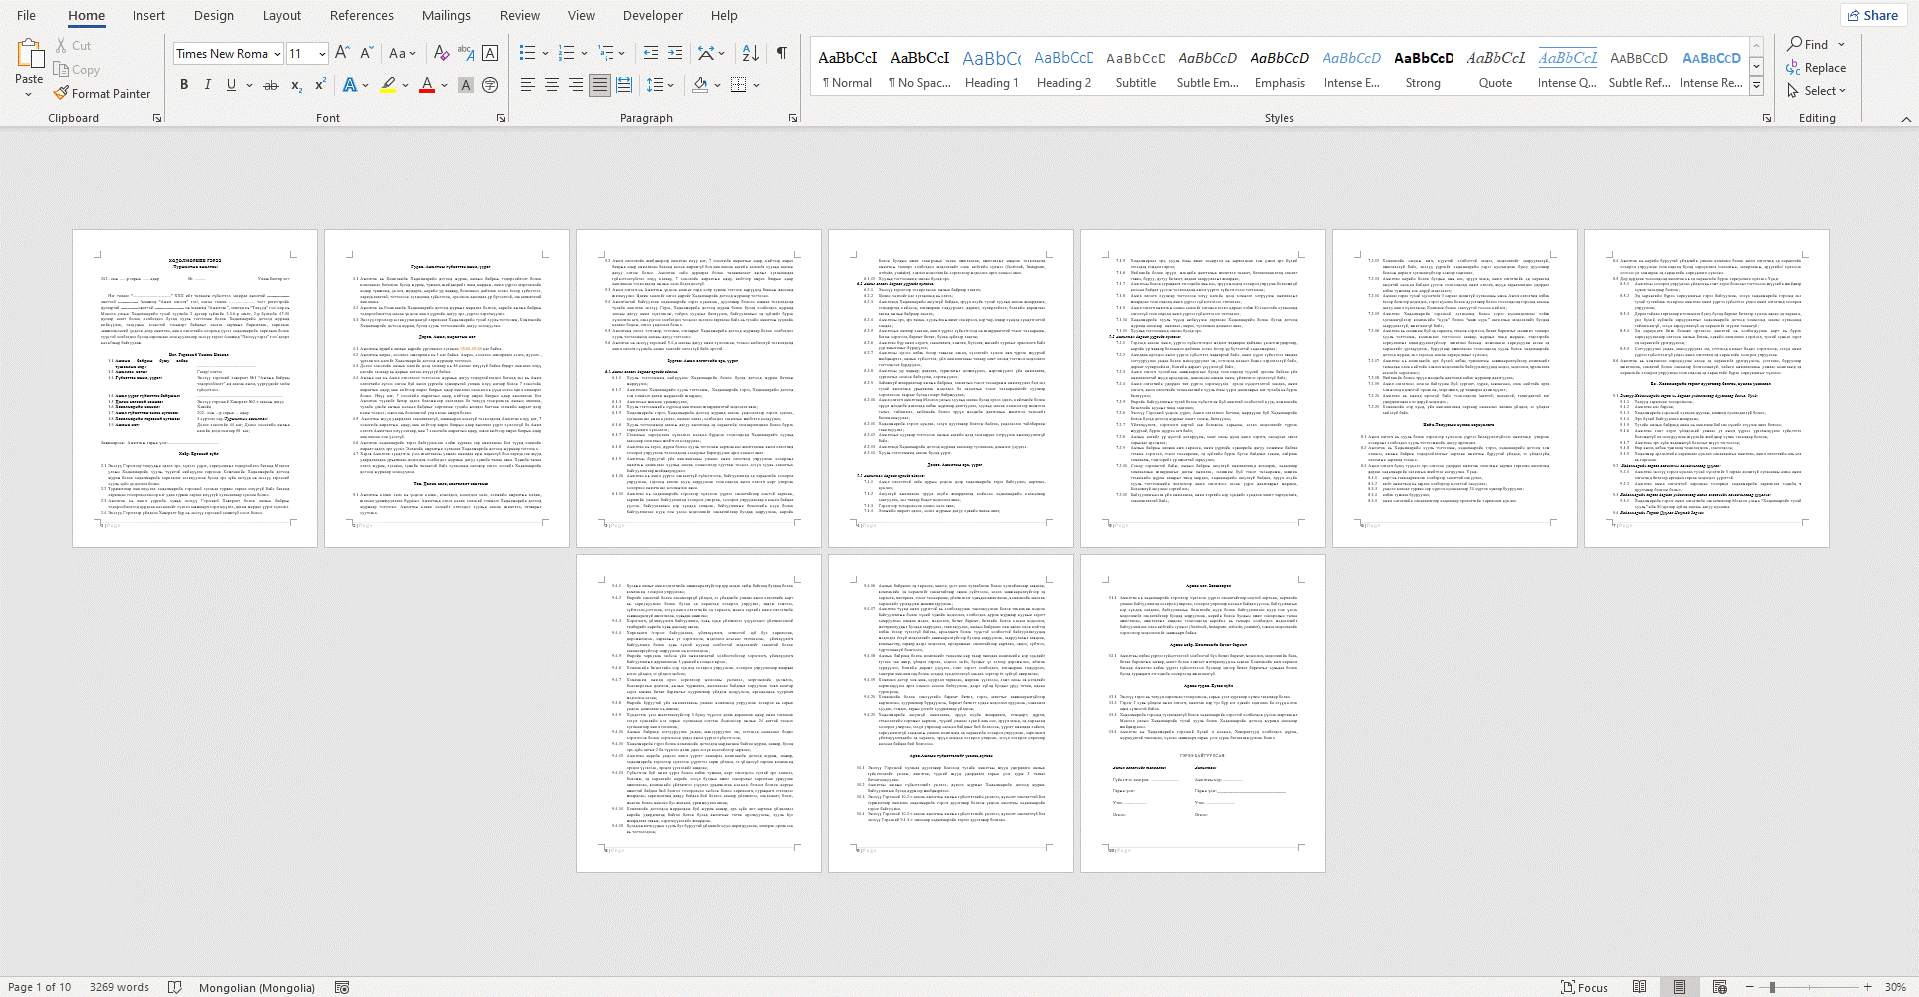The height and width of the screenshot is (997, 1919).
Task: Apply character shading
Action: click(x=466, y=85)
